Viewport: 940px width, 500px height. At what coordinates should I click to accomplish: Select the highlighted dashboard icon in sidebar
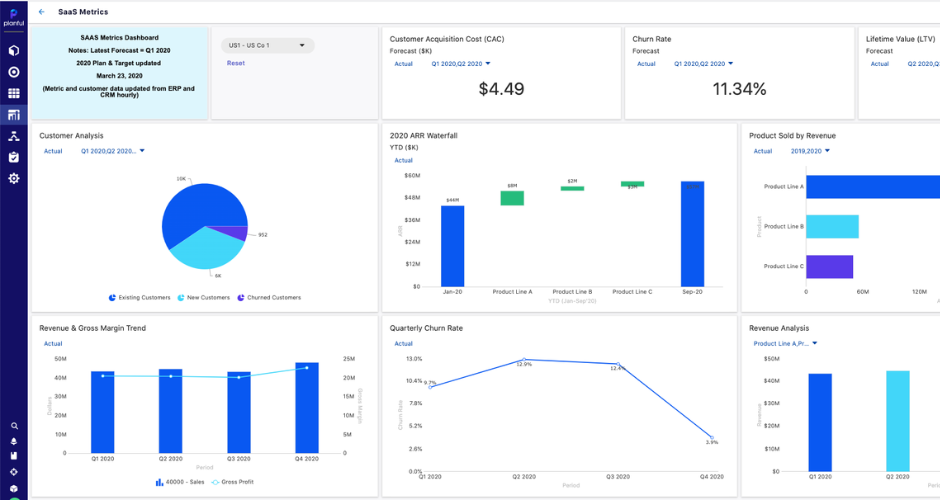14,115
